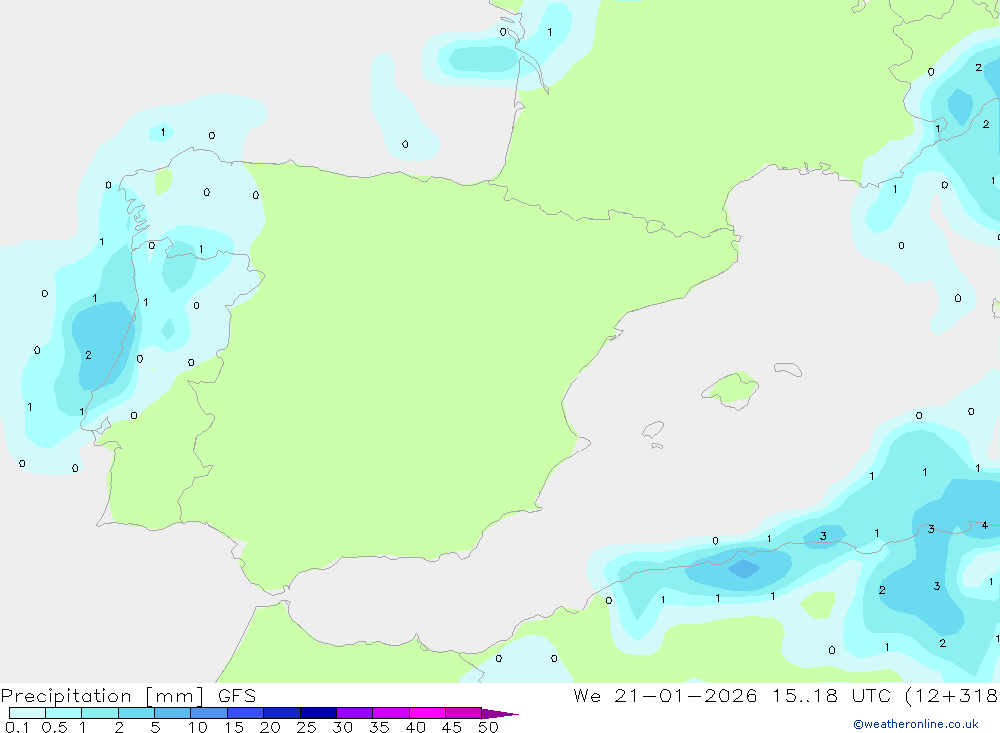
Task: Click the 'Precipitation [mm]' title text
Action: pos(102,696)
